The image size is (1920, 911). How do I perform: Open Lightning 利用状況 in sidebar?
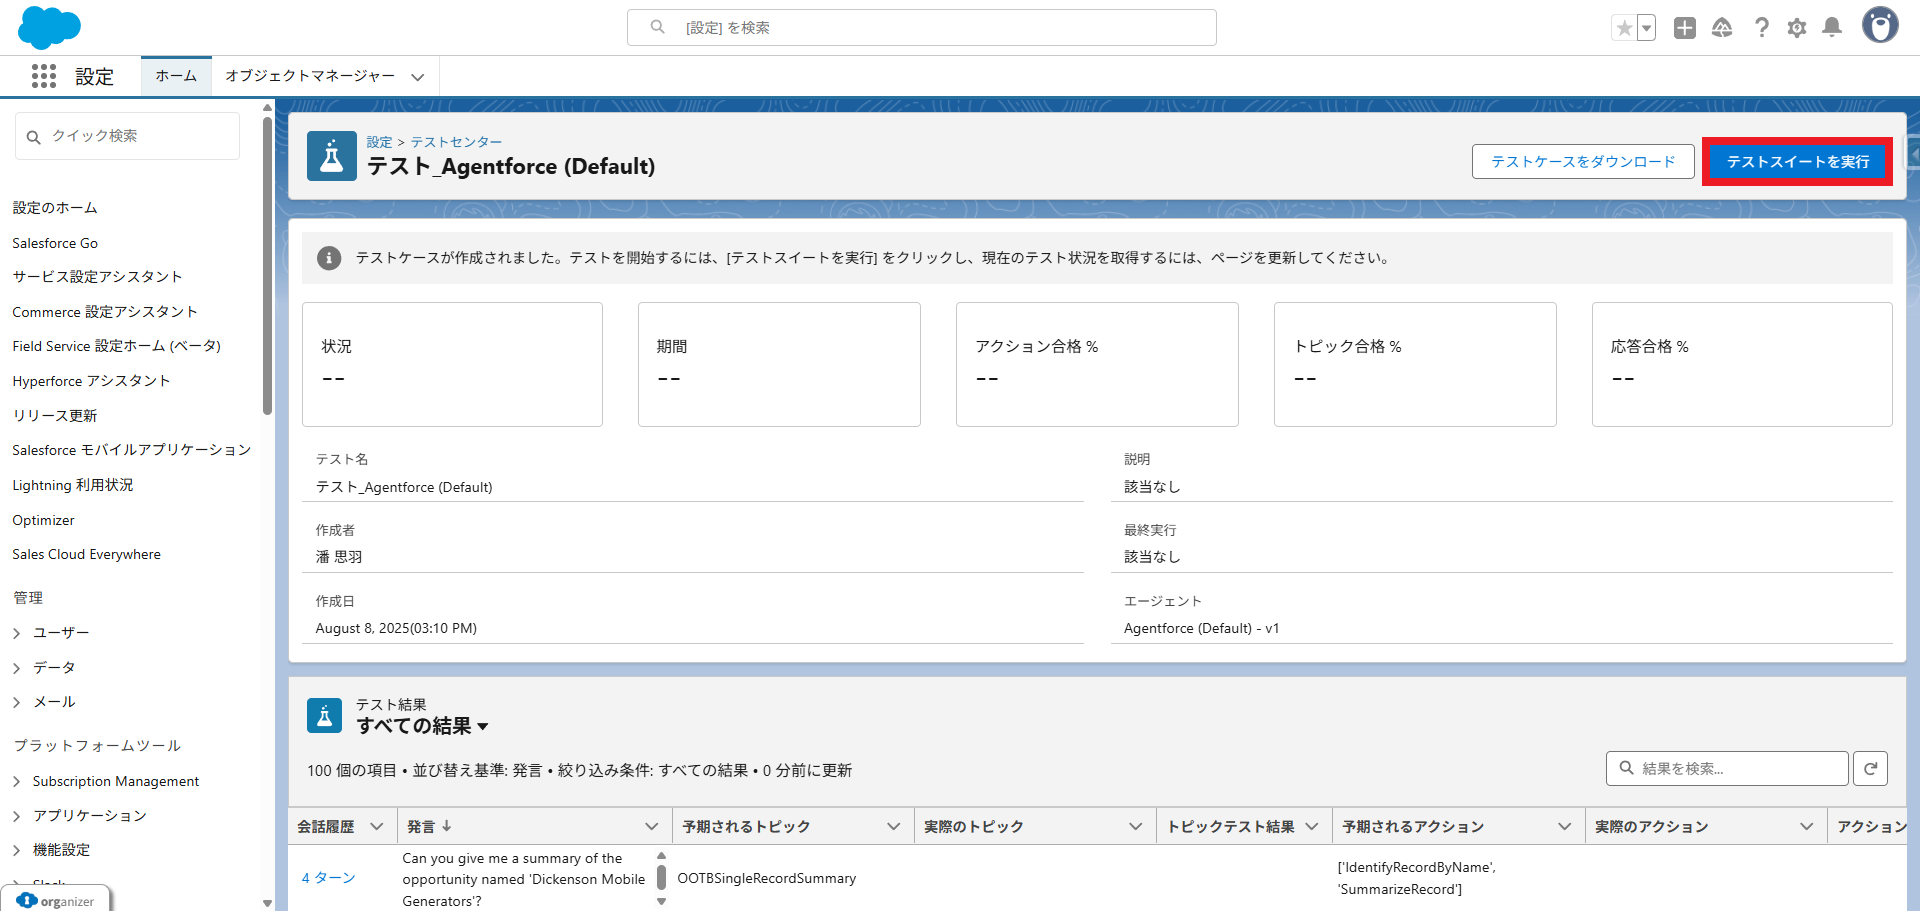pyautogui.click(x=73, y=485)
